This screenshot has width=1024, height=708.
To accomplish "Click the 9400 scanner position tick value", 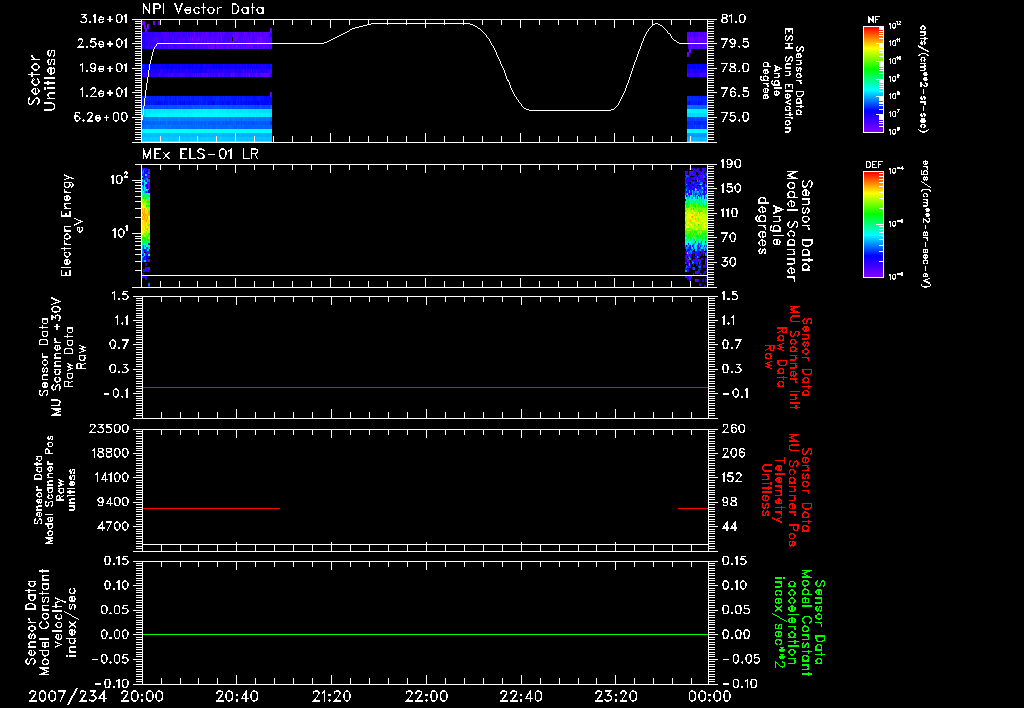I will pyautogui.click(x=115, y=502).
